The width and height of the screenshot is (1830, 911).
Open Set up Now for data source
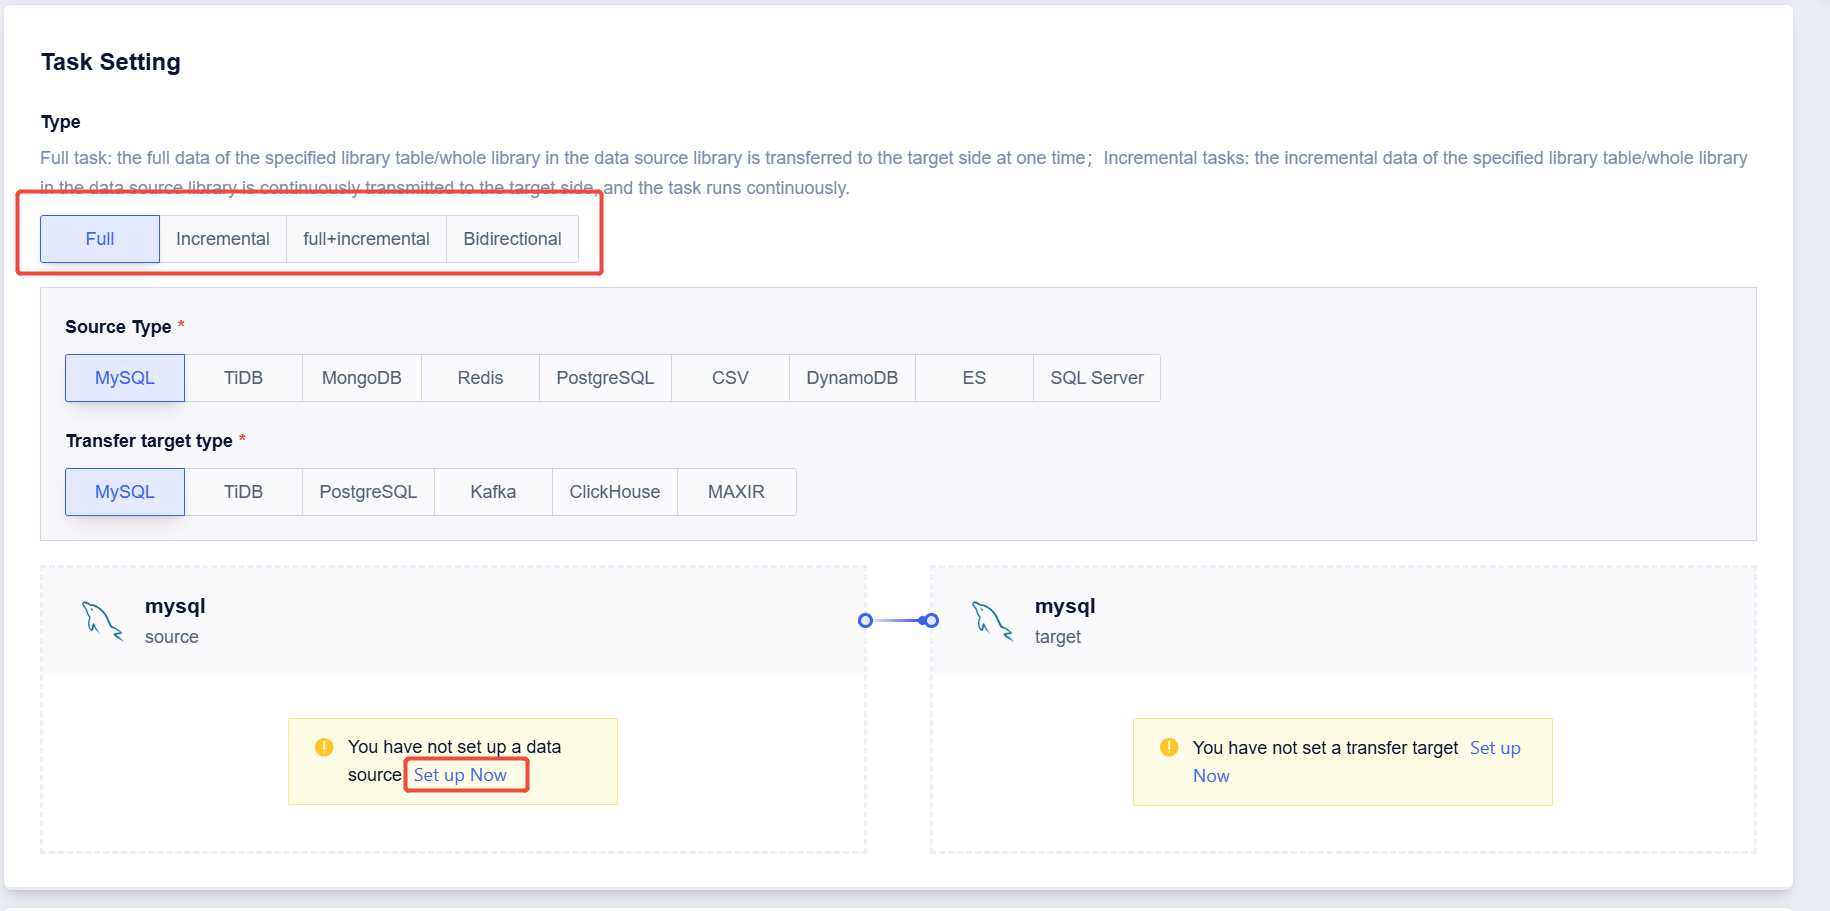461,775
